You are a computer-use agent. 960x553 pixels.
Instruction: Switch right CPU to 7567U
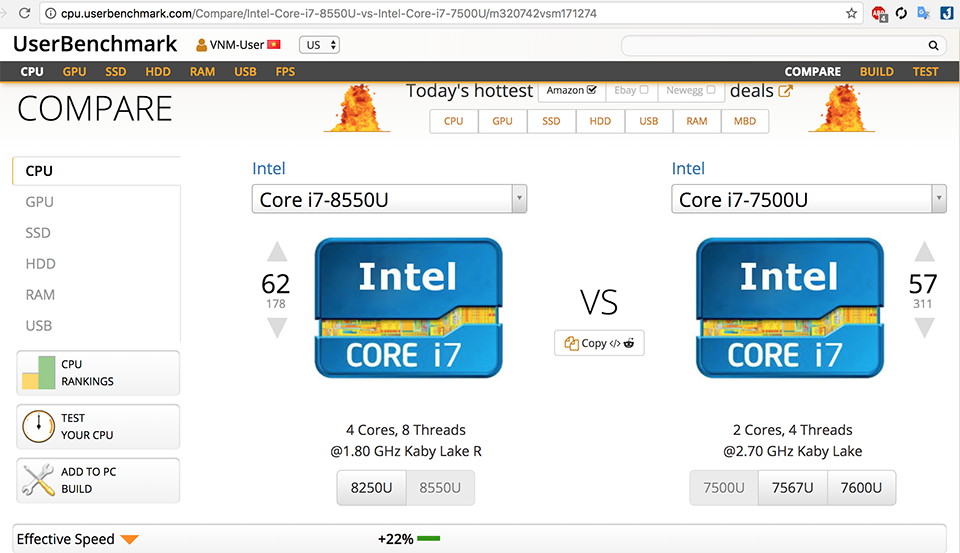(x=792, y=487)
